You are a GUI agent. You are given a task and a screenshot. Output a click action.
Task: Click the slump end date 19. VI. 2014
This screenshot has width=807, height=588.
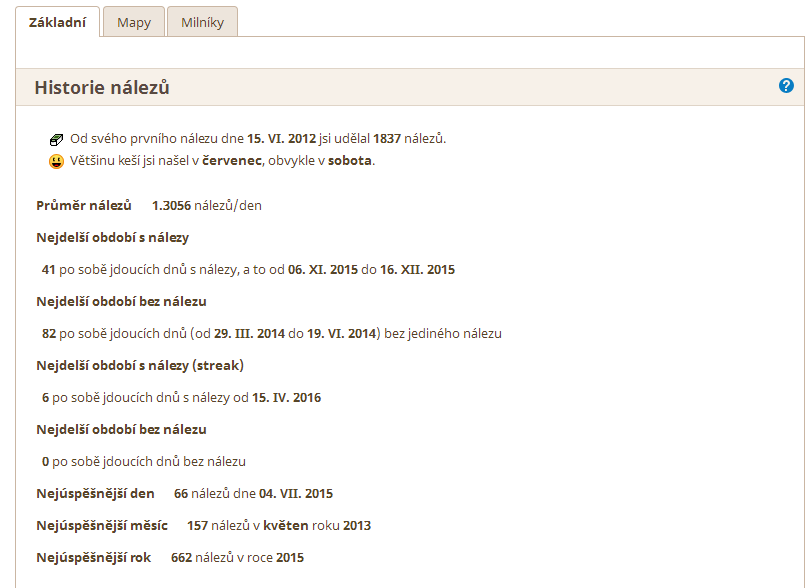342,333
